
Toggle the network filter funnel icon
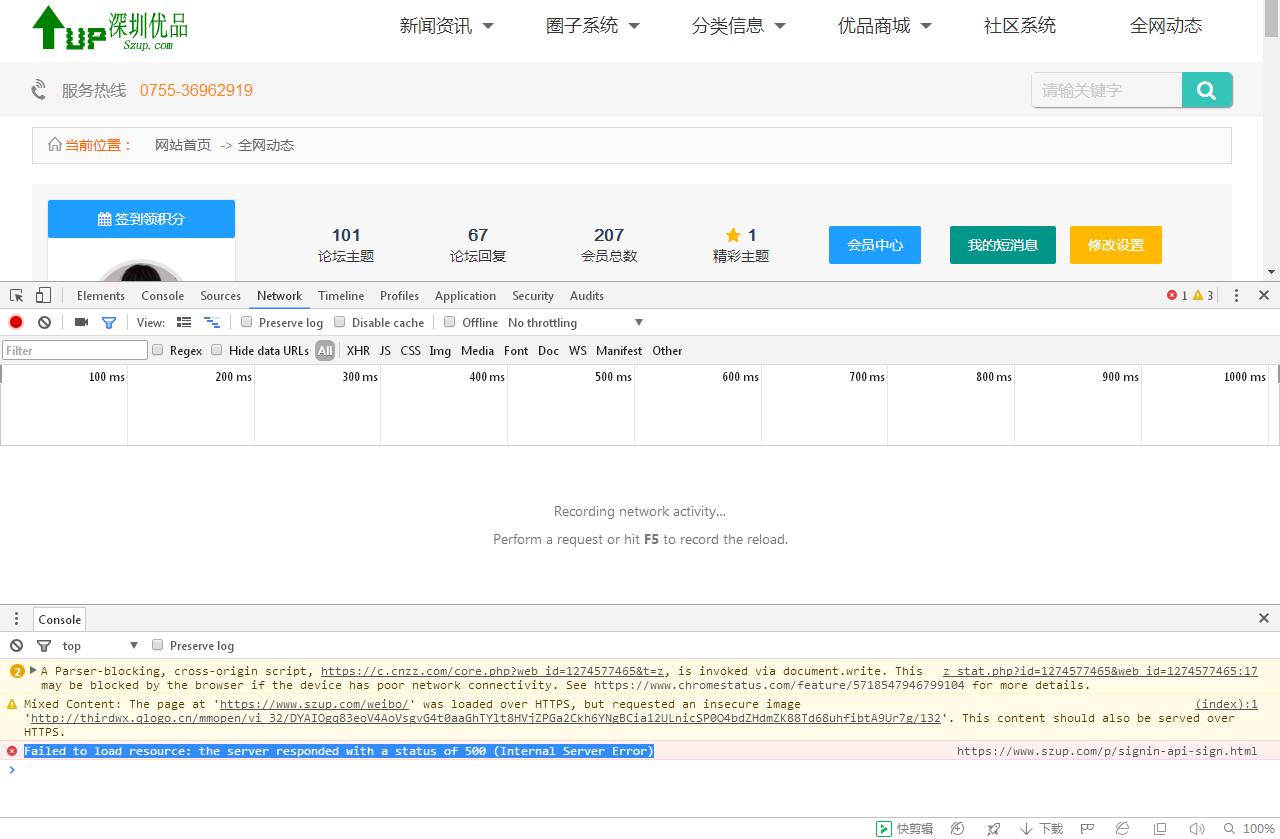109,322
